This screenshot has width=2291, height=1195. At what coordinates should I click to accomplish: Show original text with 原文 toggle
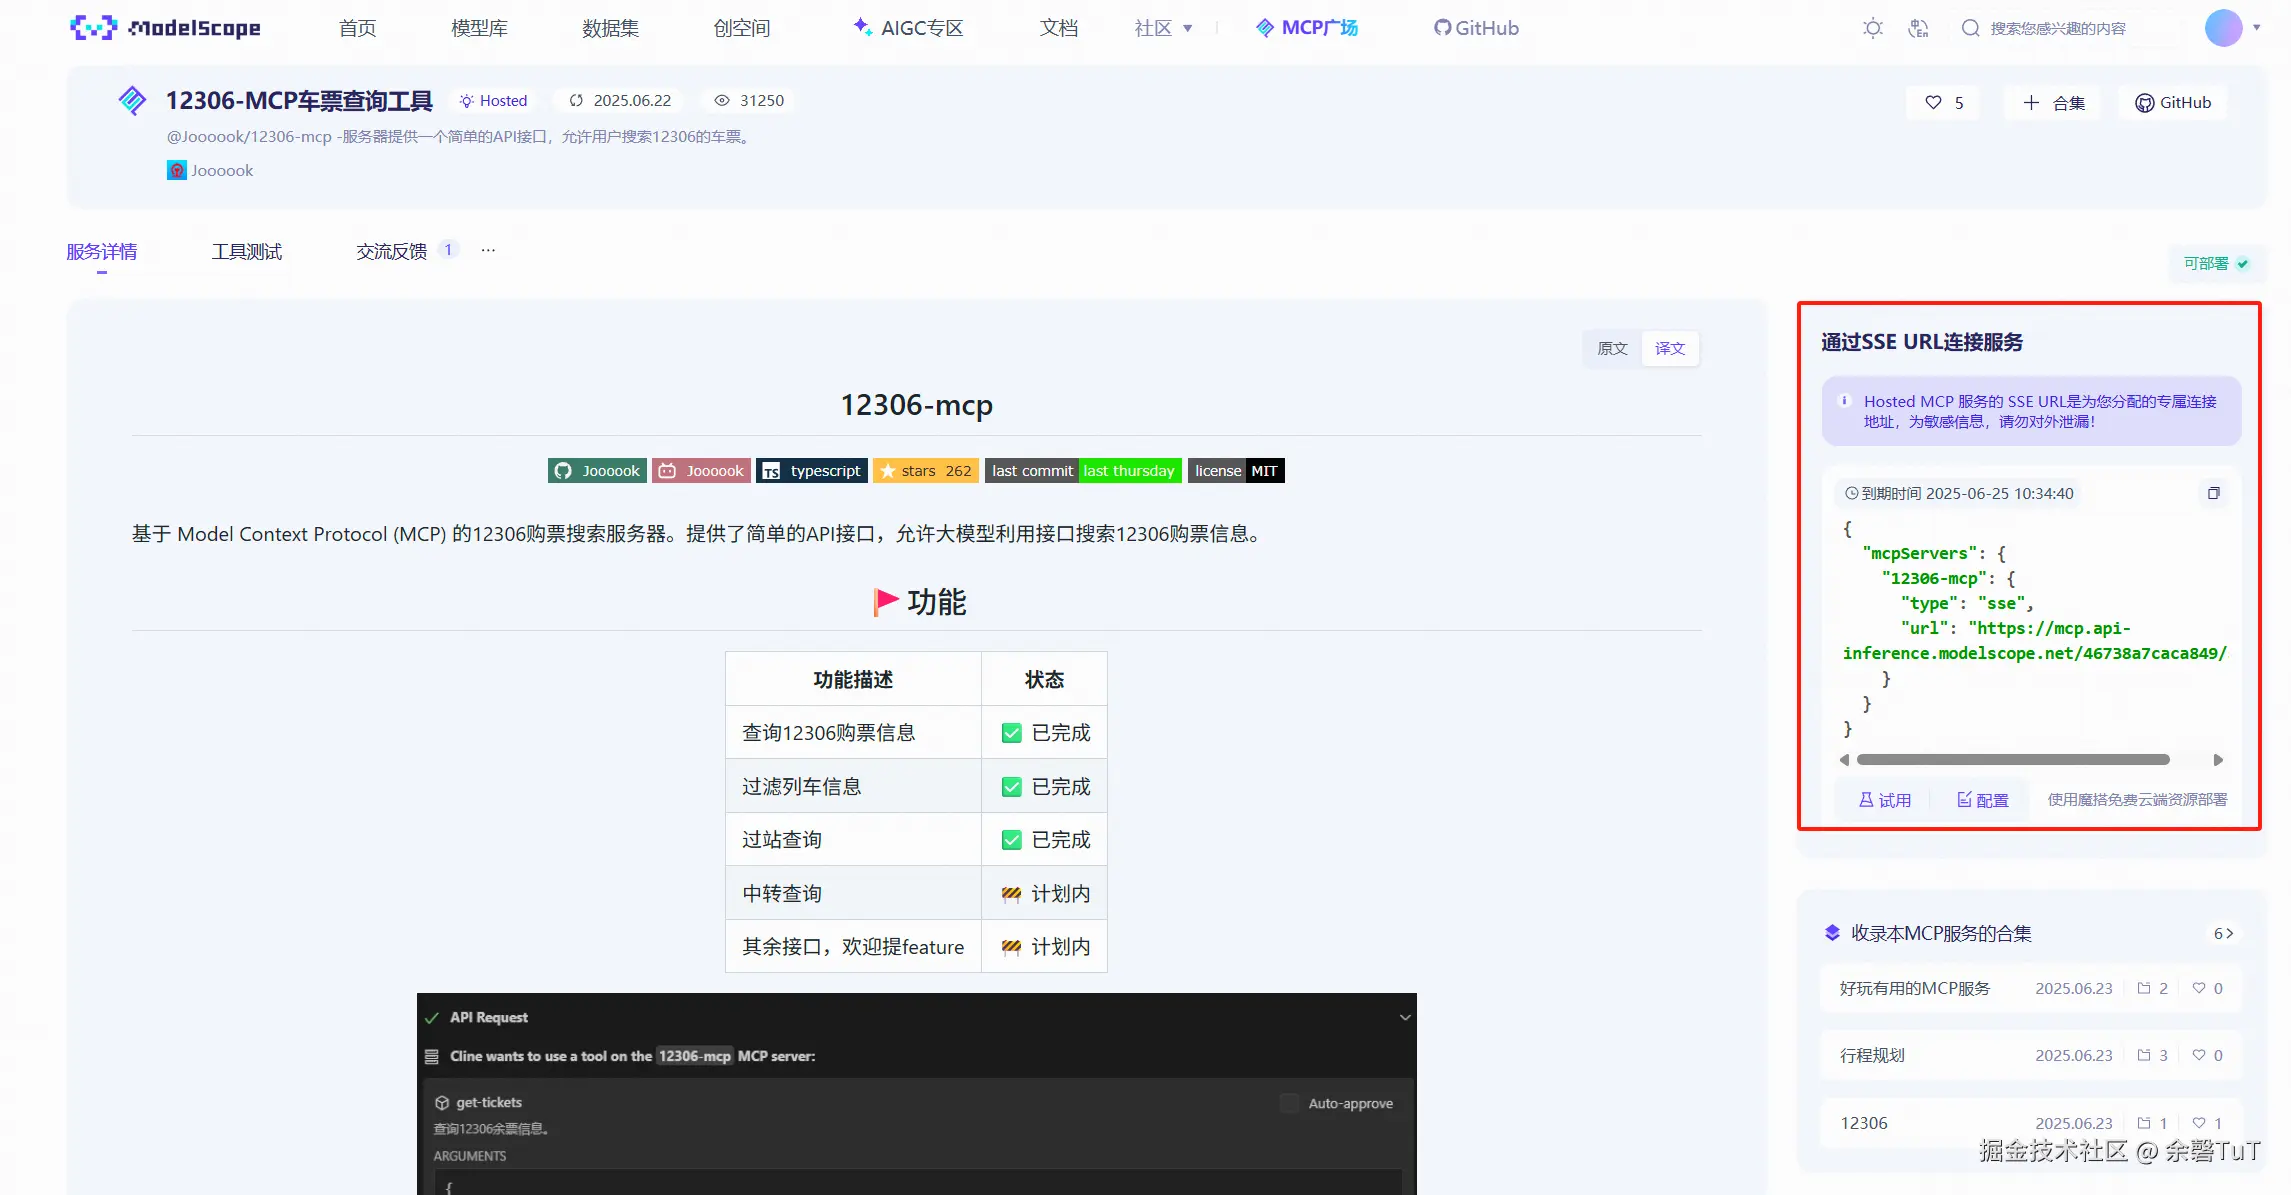[x=1612, y=348]
